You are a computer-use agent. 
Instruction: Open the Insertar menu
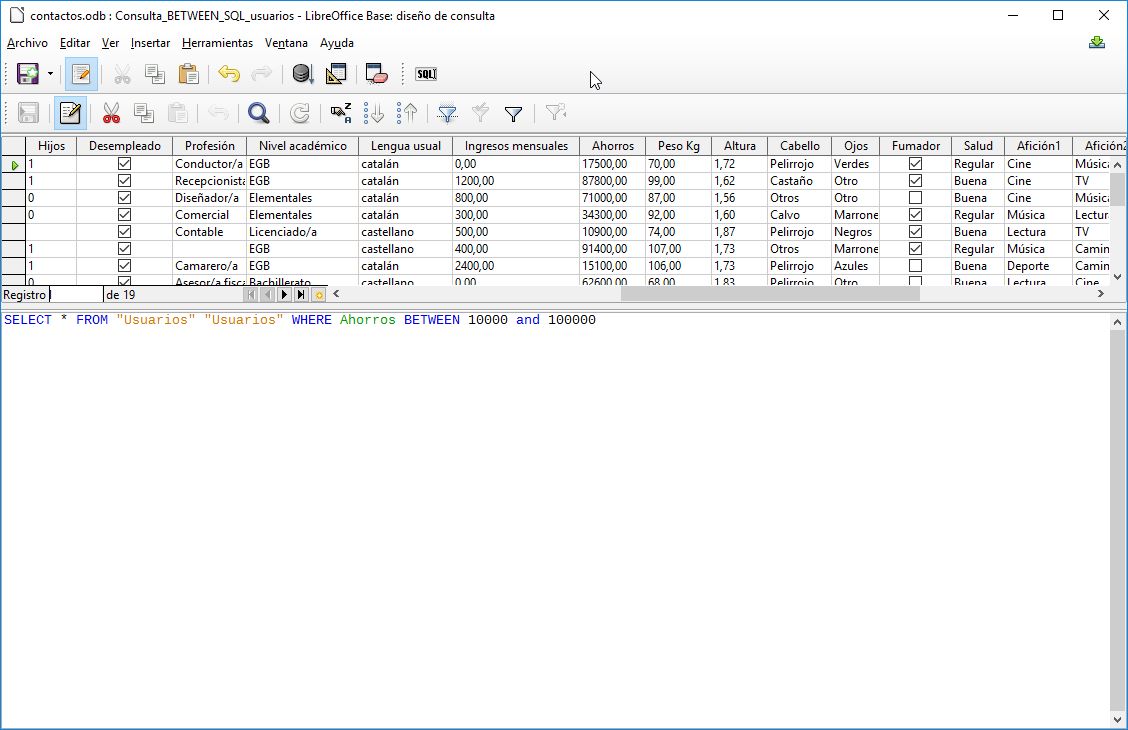(150, 43)
